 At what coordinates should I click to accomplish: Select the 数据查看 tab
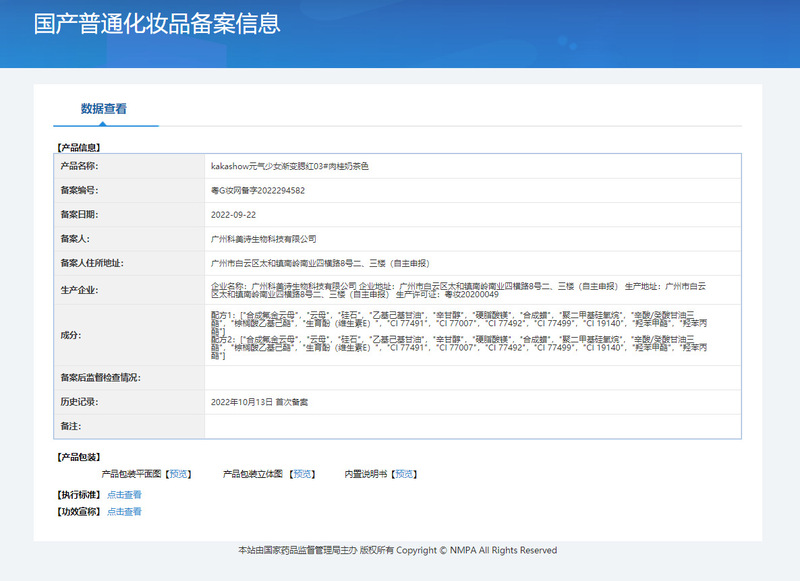(x=104, y=109)
